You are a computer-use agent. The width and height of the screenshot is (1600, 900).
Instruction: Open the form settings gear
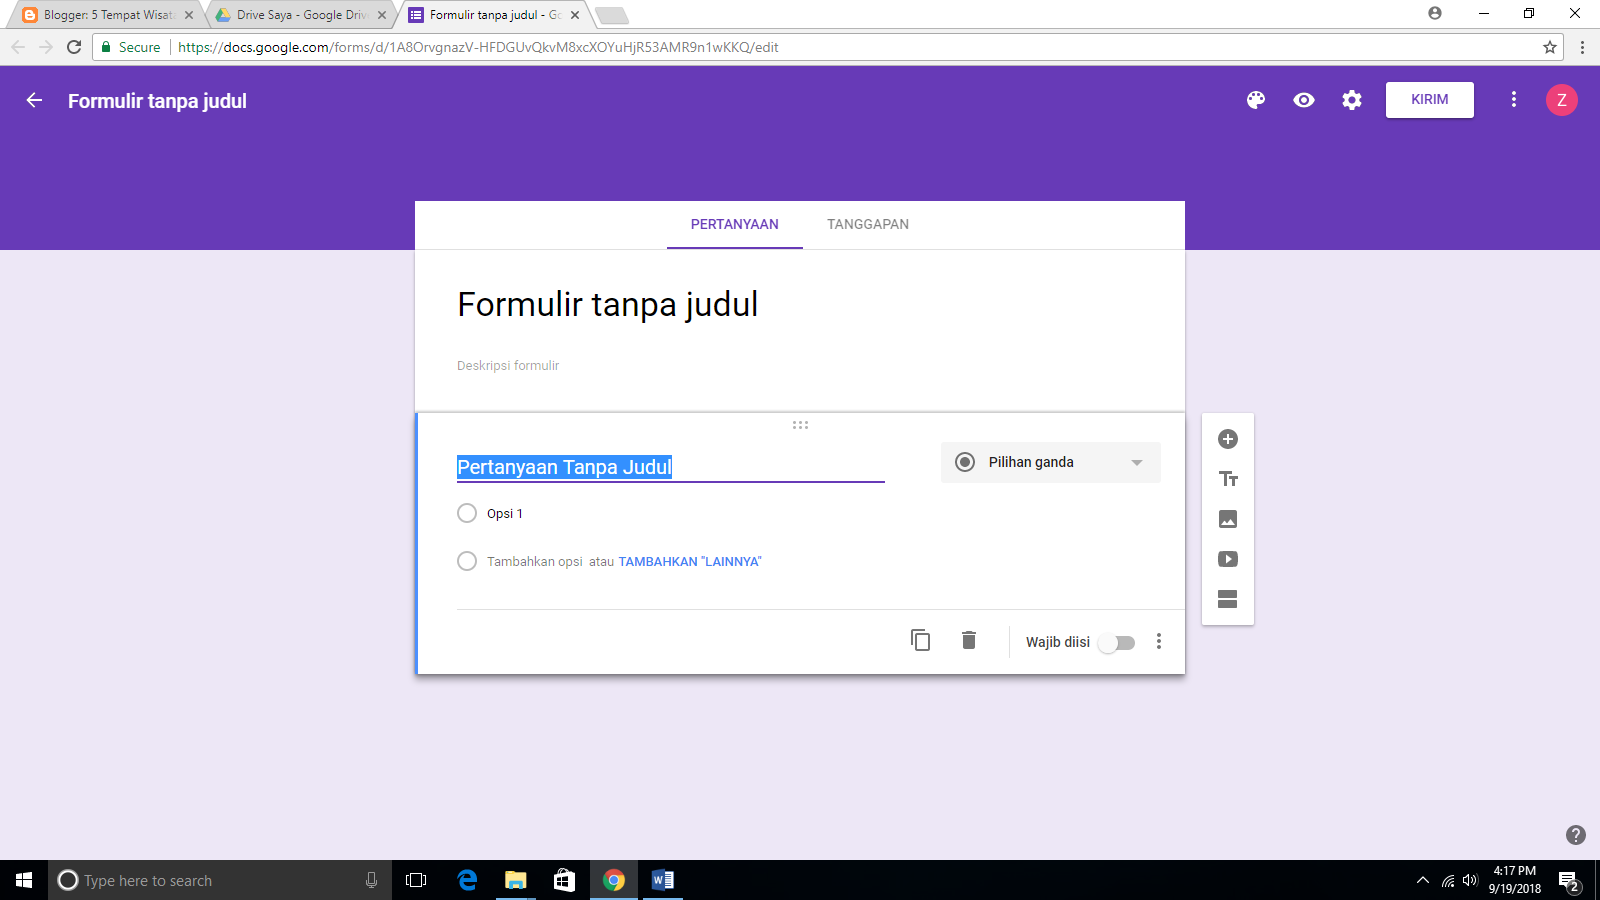[1351, 100]
